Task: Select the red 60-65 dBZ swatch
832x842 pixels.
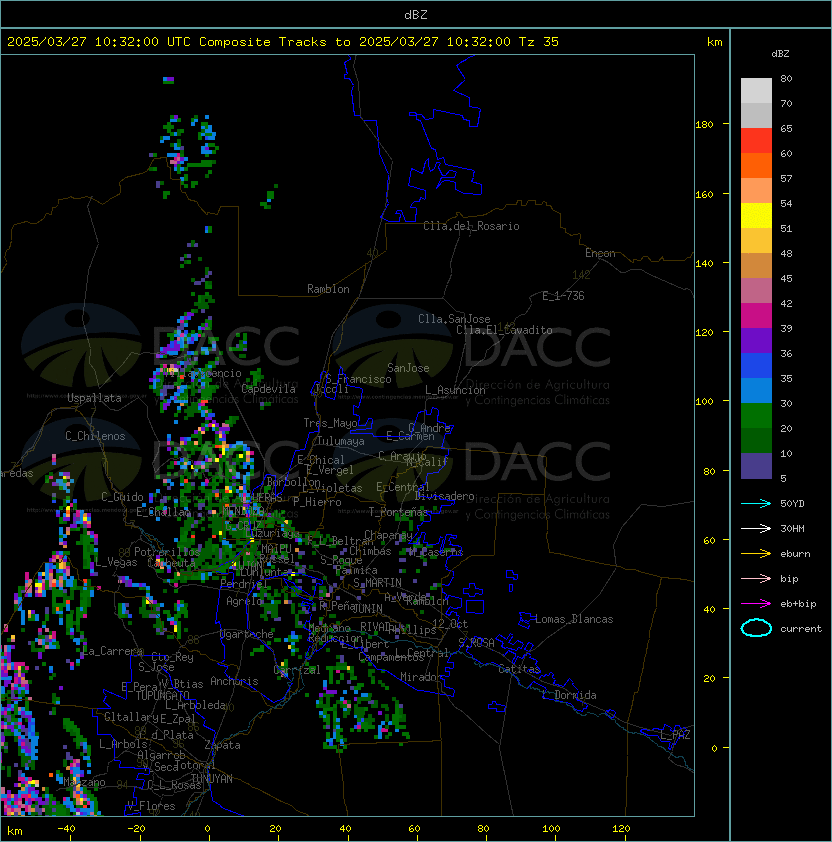Action: point(756,141)
